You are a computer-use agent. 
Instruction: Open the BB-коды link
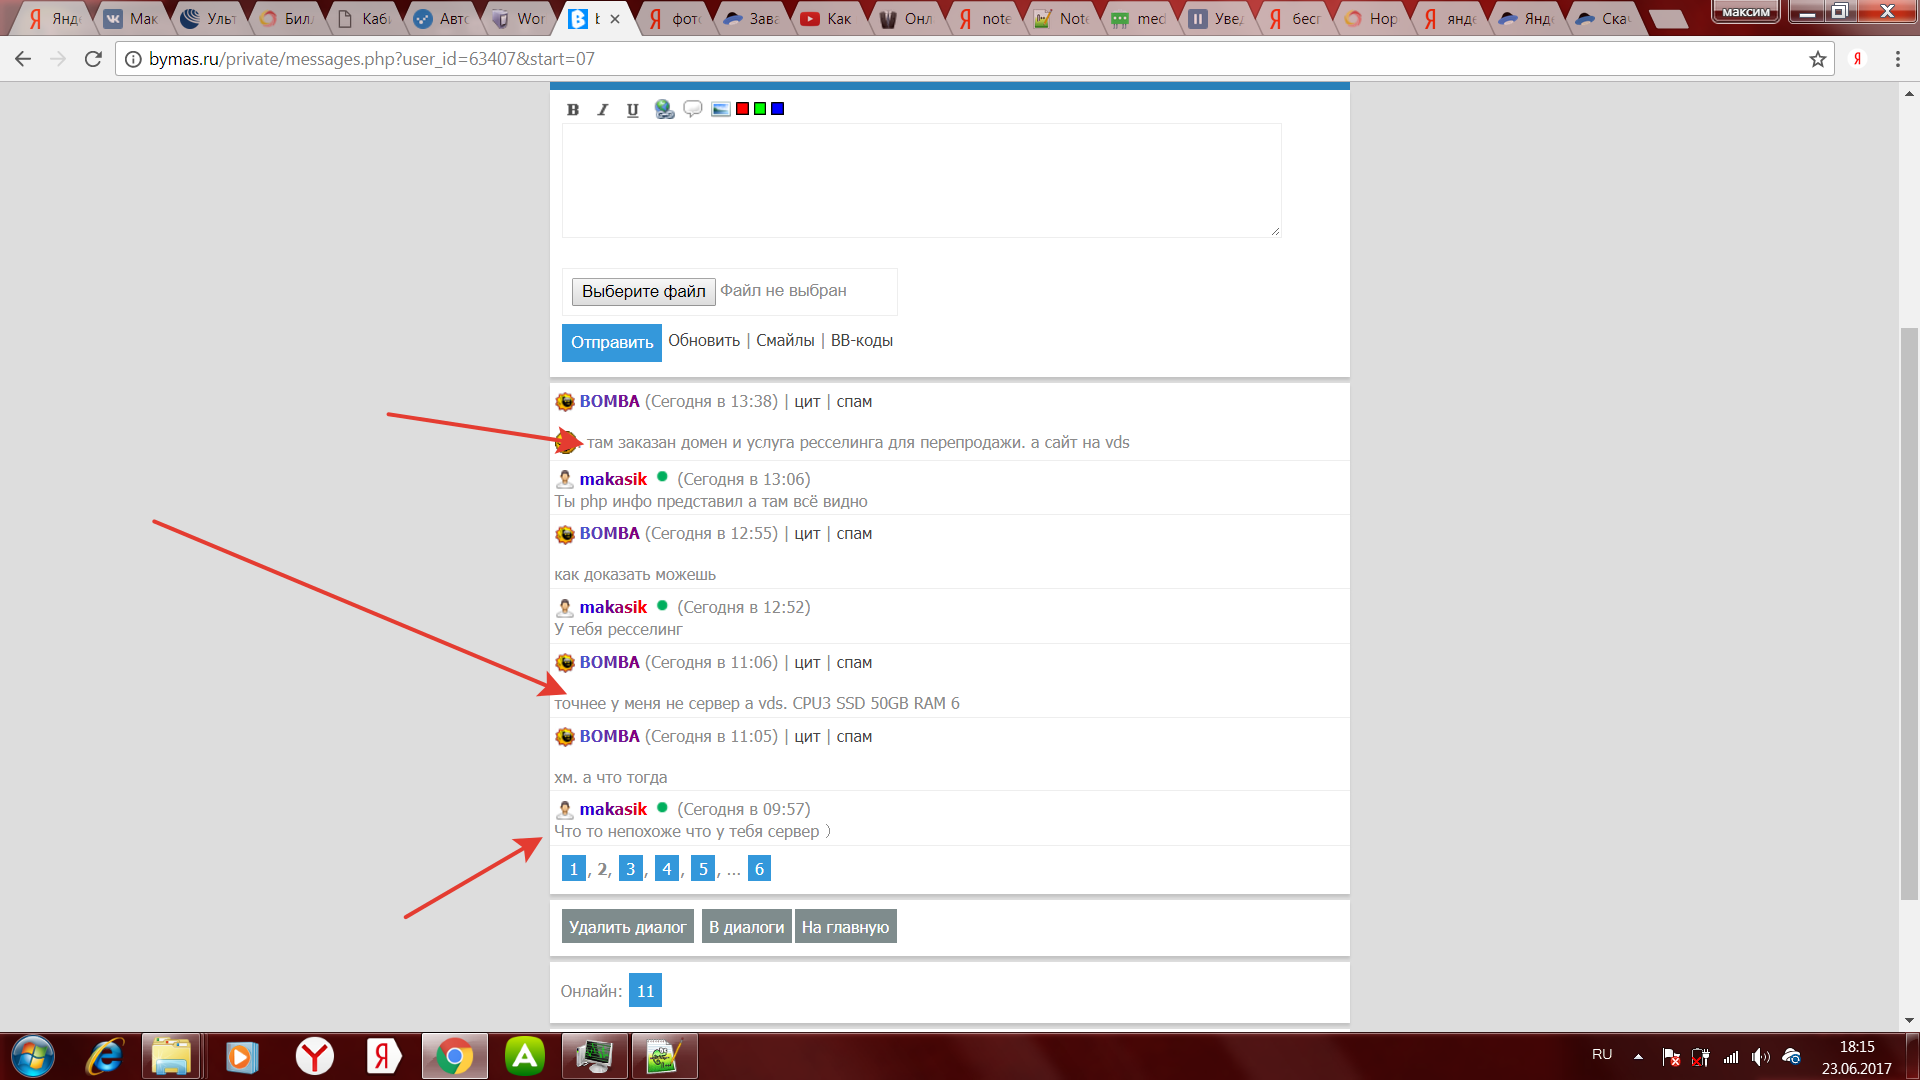861,341
